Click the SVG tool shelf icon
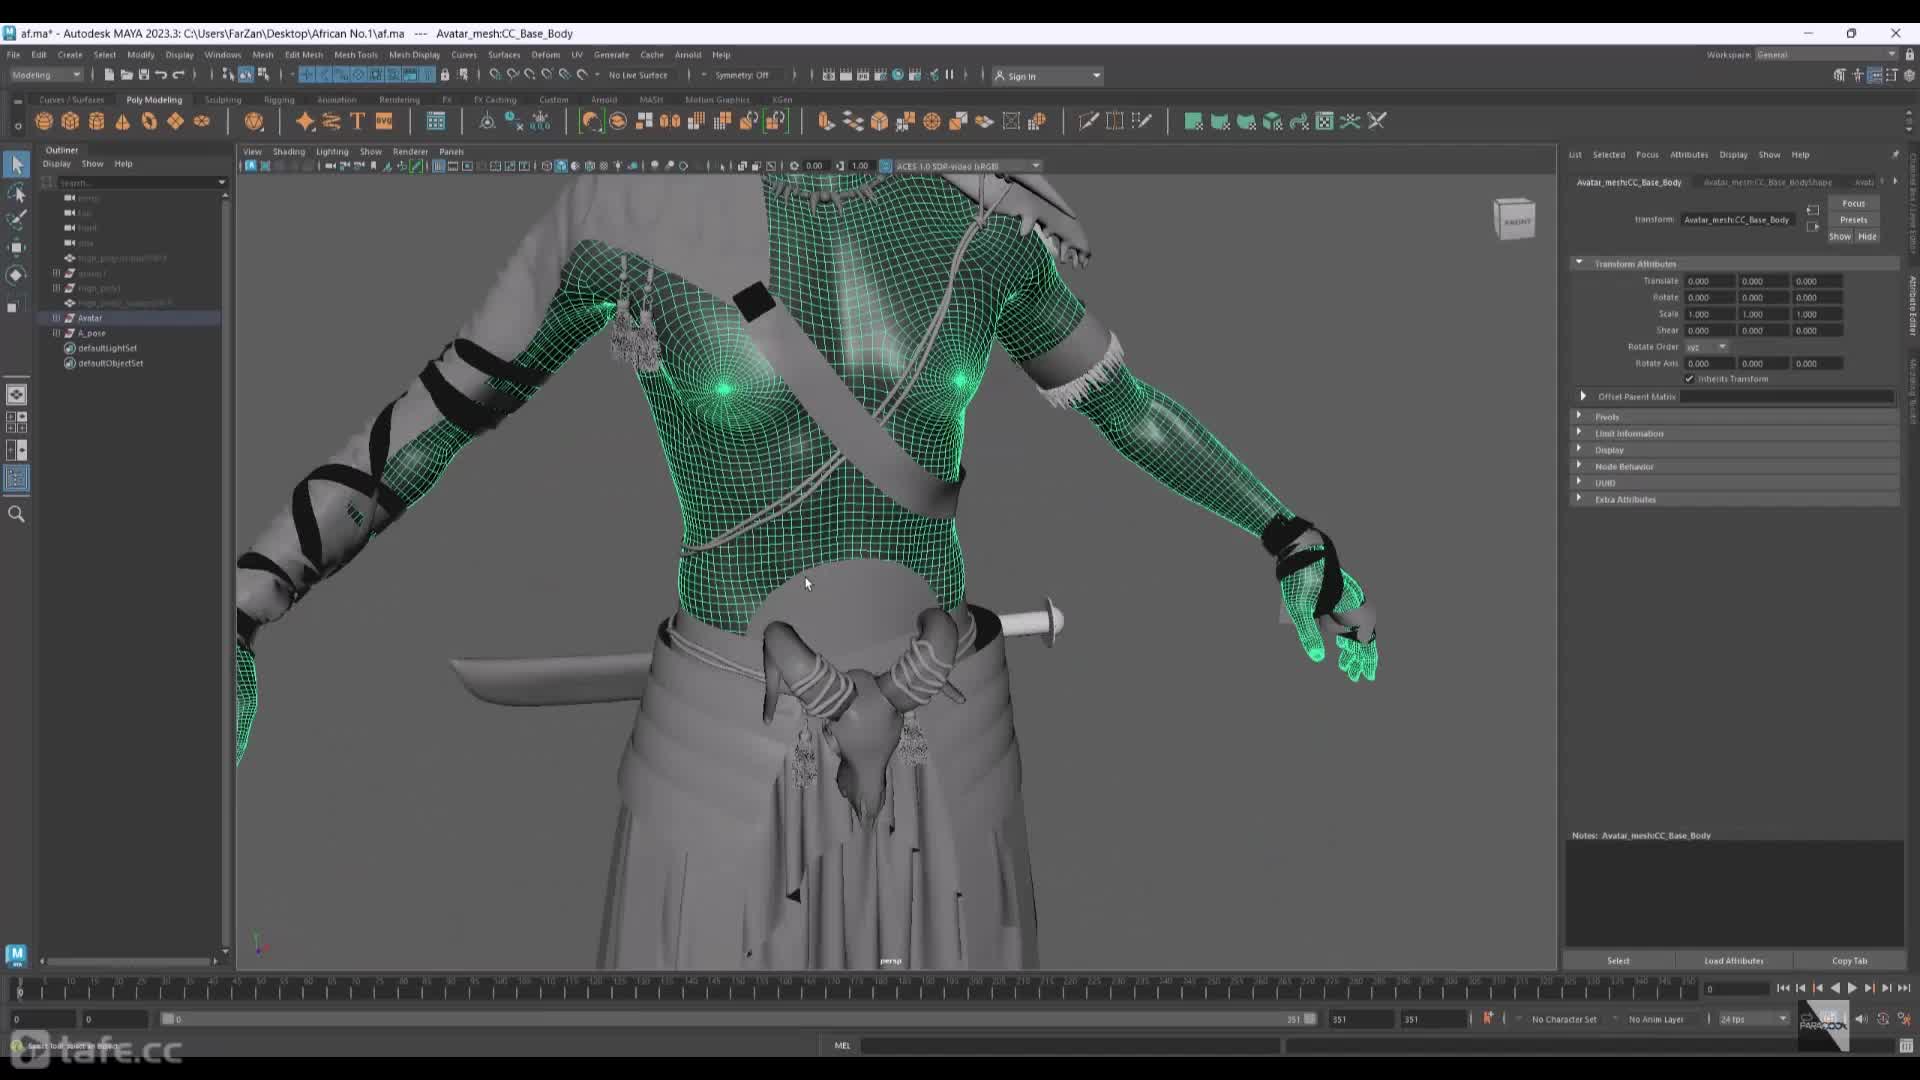Screen dimensions: 1920x1080 384,121
